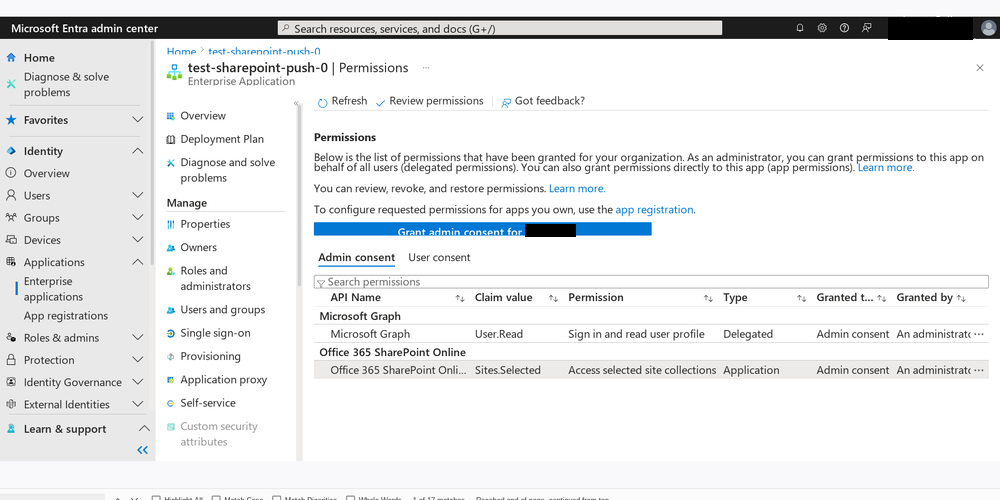Image resolution: width=1000 pixels, height=500 pixels.
Task: Open Roles and administrators menu item
Action: coord(215,278)
